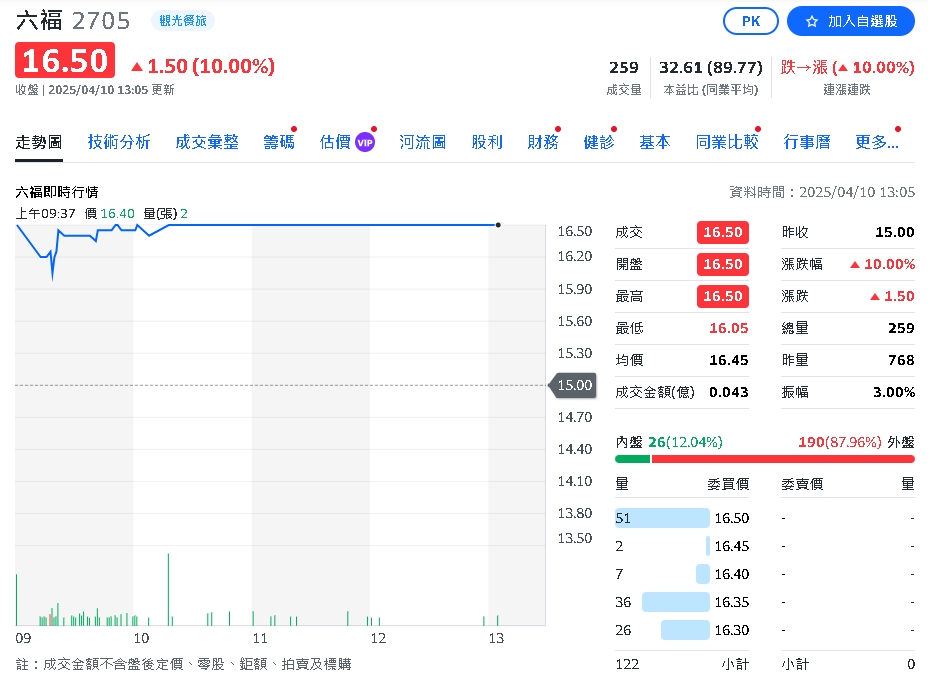928x687 pixels.
Task: Open the 更多 overflow dropdown menu
Action: click(x=877, y=142)
